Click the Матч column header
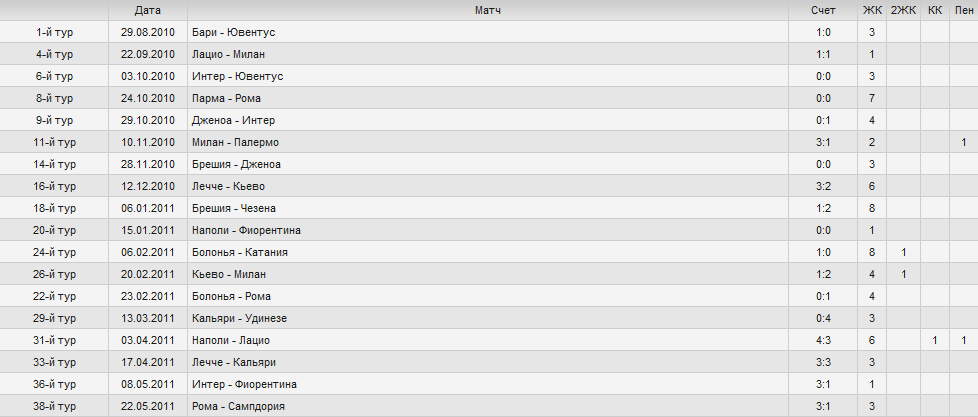This screenshot has width=978, height=417. coord(488,11)
